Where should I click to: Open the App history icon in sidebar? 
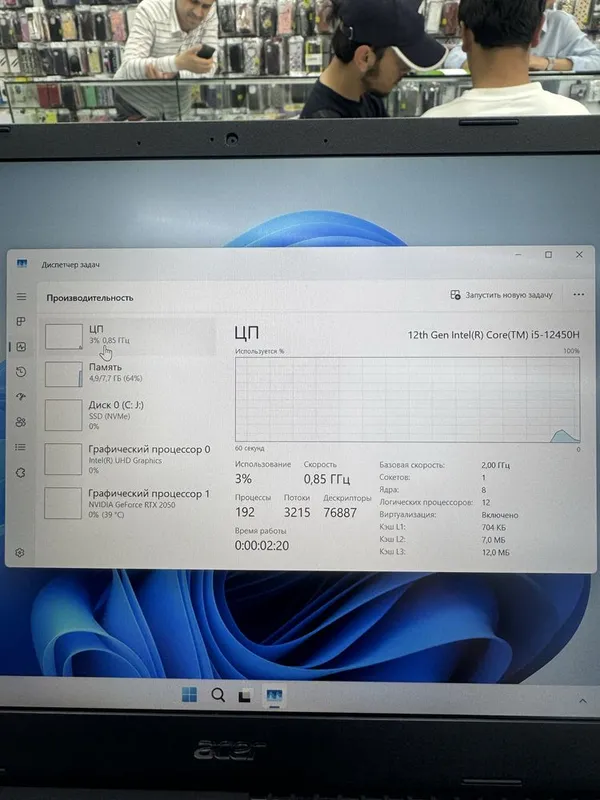21,372
